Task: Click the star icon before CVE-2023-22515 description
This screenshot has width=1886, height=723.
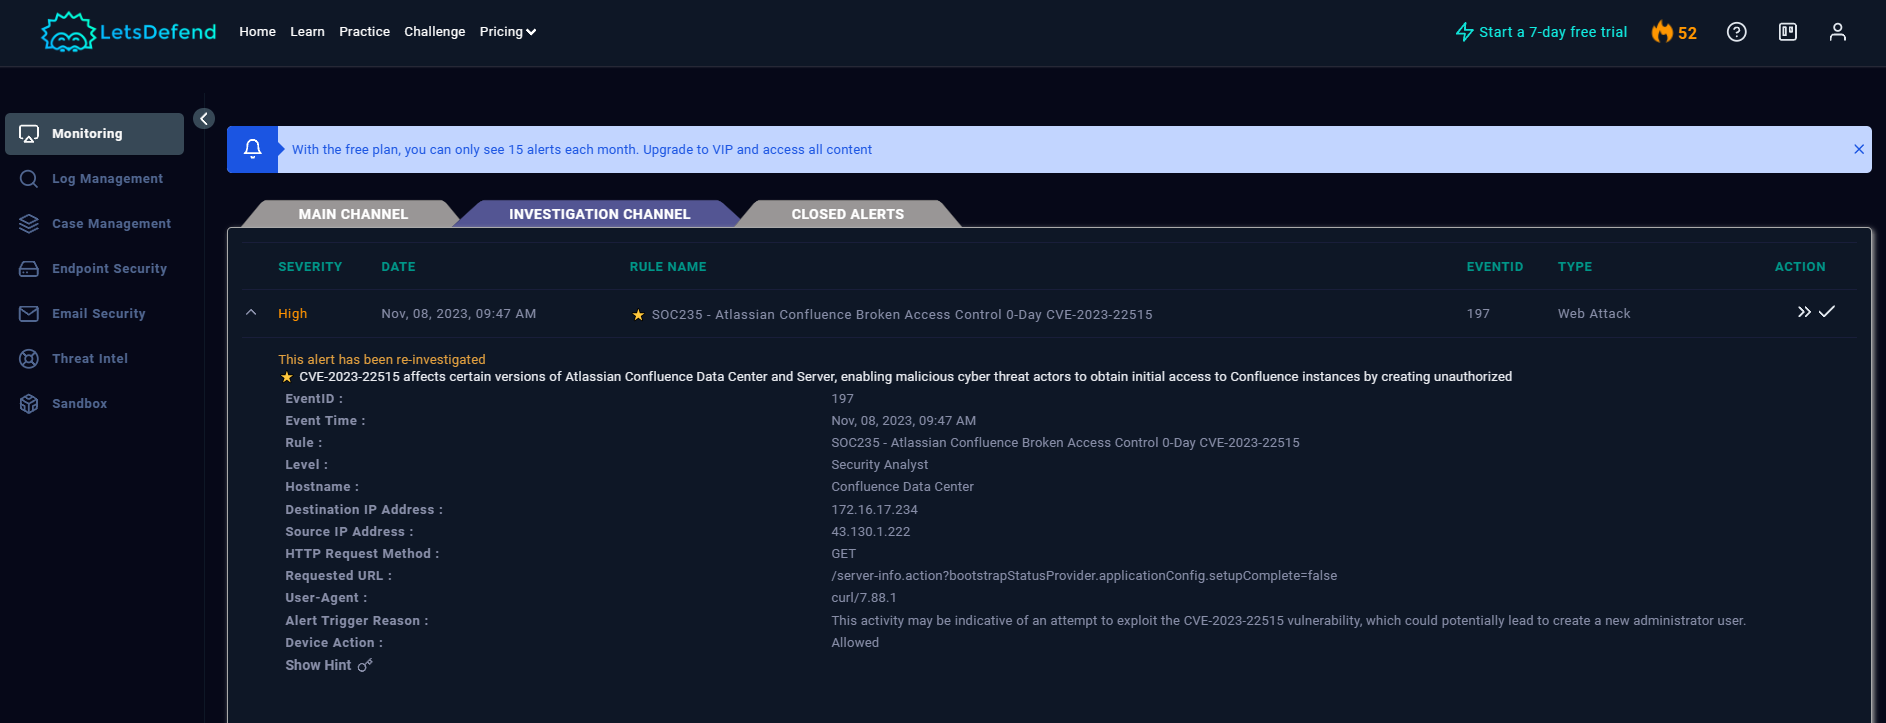Action: 287,377
